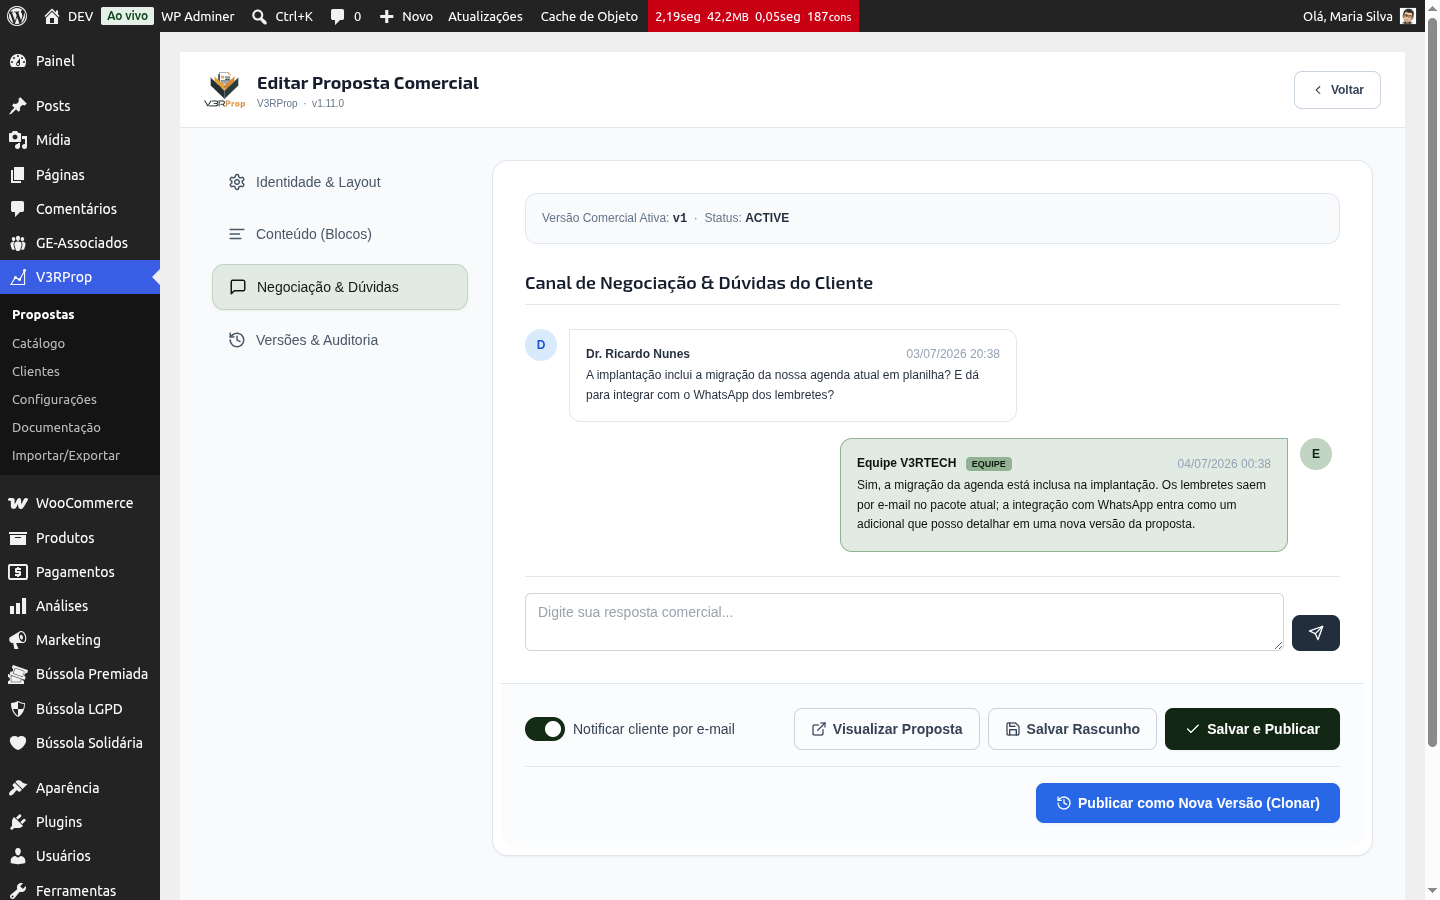Click version text v1.11.0
Image resolution: width=1440 pixels, height=900 pixels.
[328, 103]
